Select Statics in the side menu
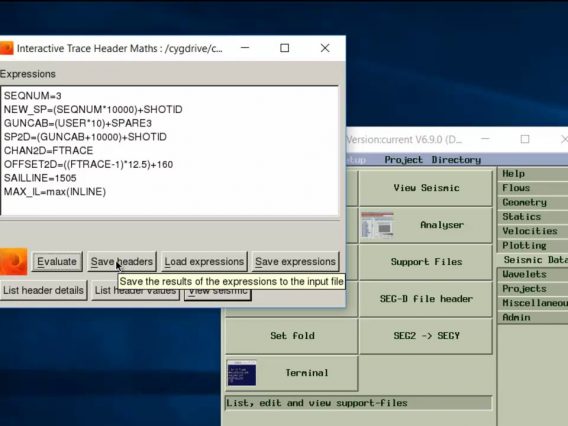The image size is (568, 426). (x=532, y=217)
